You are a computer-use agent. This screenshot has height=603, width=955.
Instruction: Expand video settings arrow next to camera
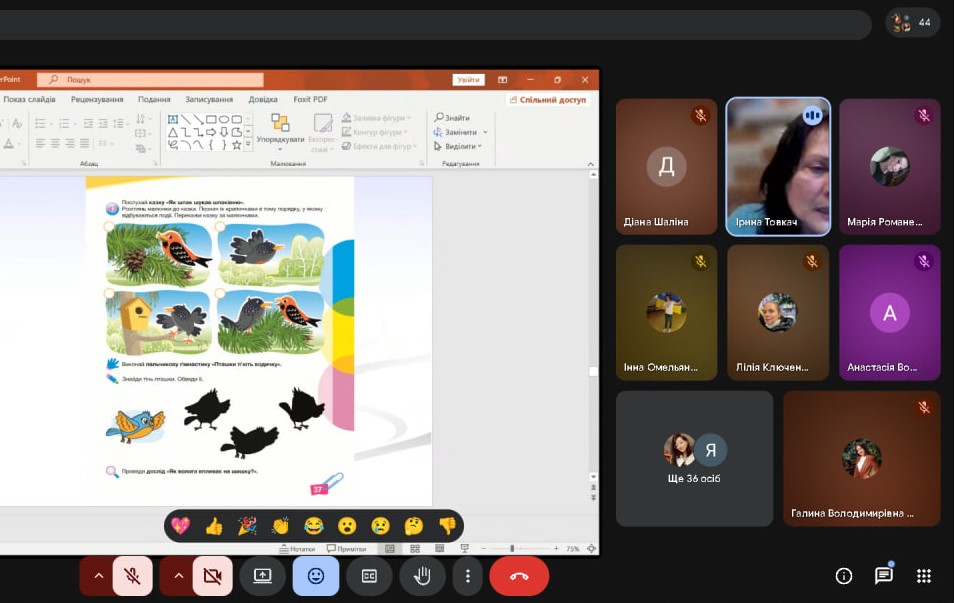click(x=178, y=576)
